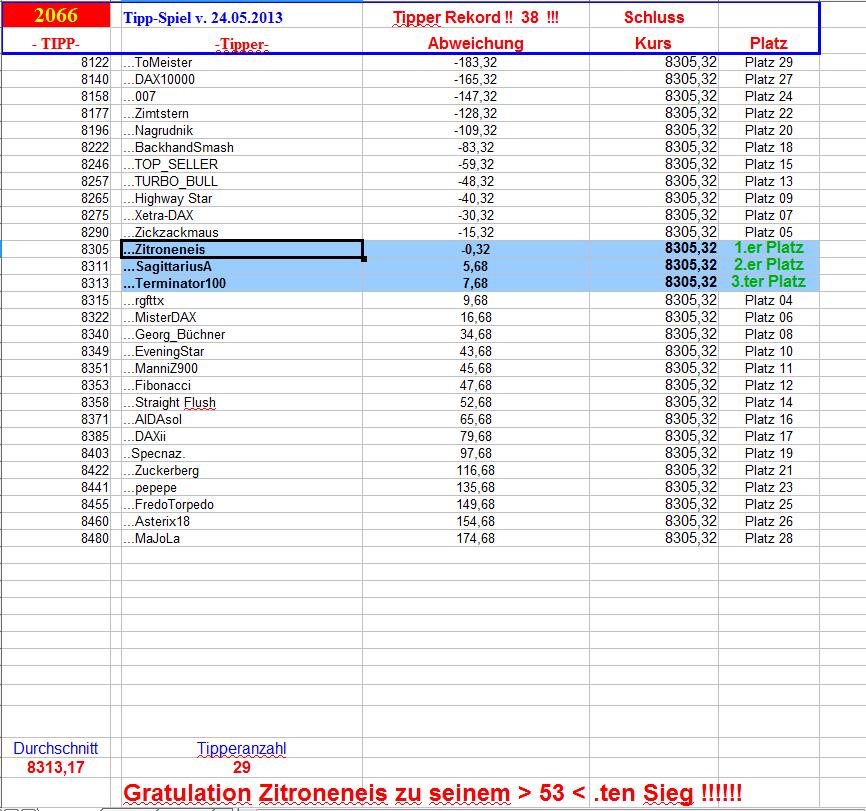Click the '...Terminator100' cell
This screenshot has height=811, width=866.
point(242,283)
